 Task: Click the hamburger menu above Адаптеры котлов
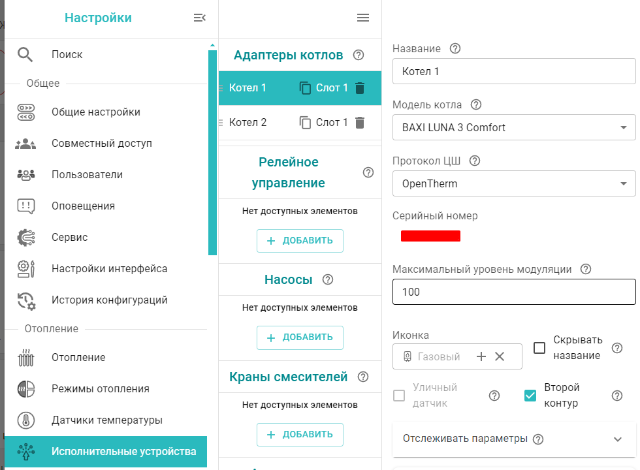coord(363,18)
